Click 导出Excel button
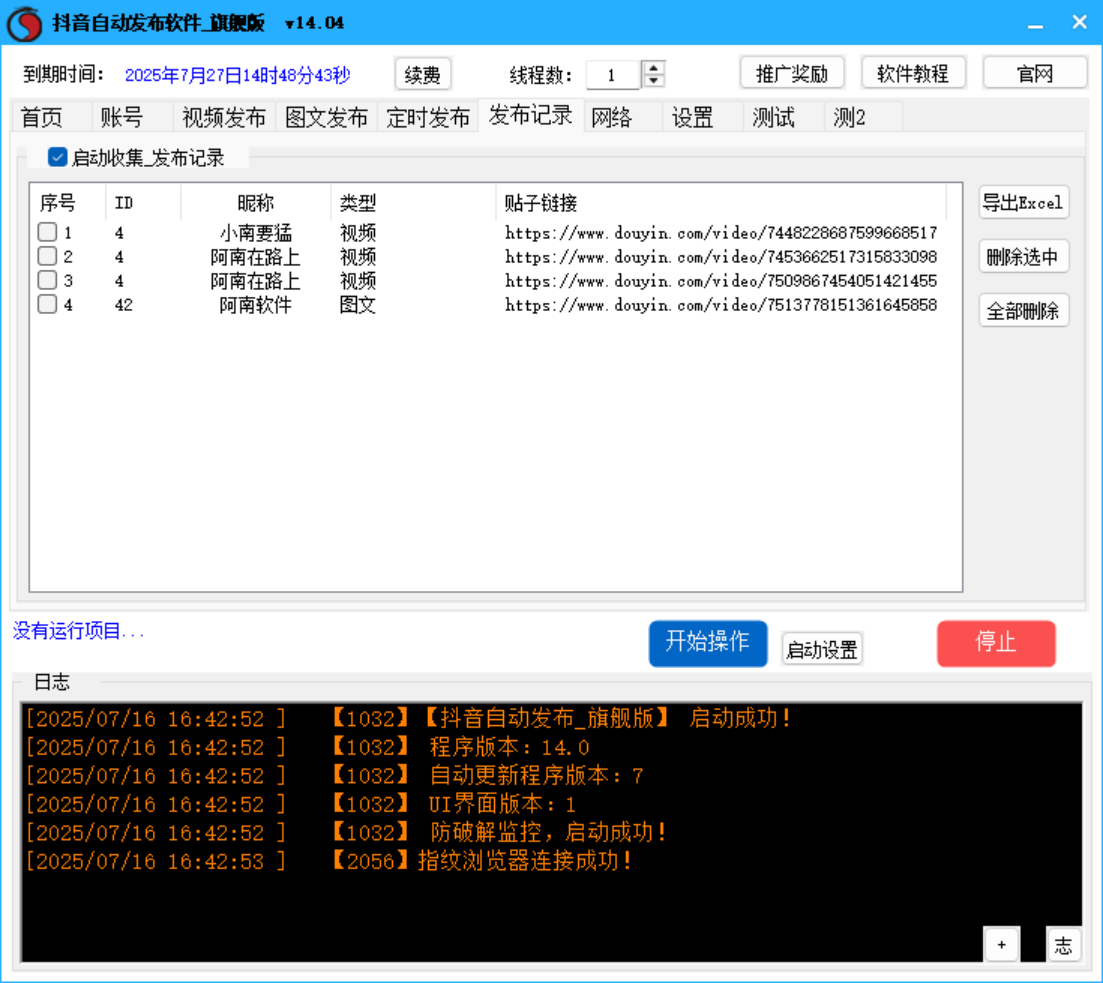Viewport: 1103px width, 983px height. click(1023, 203)
